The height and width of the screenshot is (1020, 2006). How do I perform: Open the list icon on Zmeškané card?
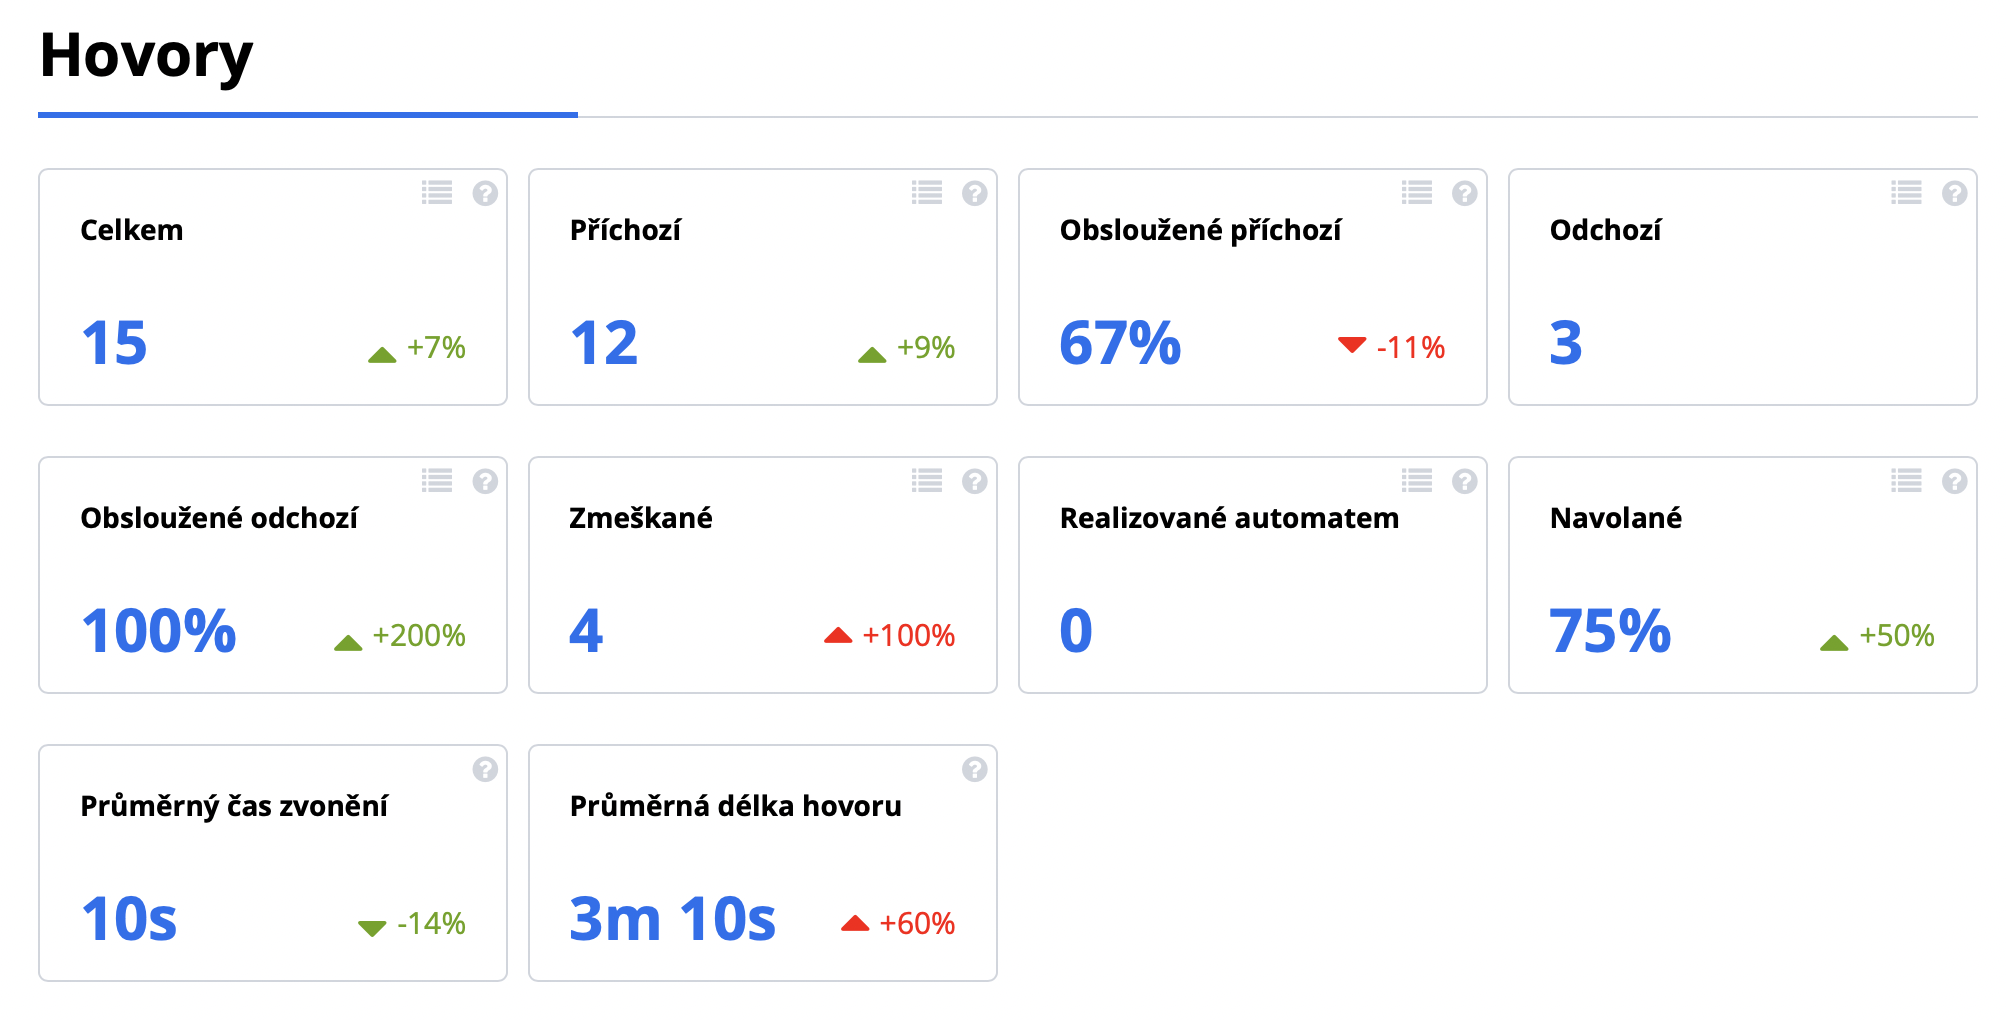point(927,481)
